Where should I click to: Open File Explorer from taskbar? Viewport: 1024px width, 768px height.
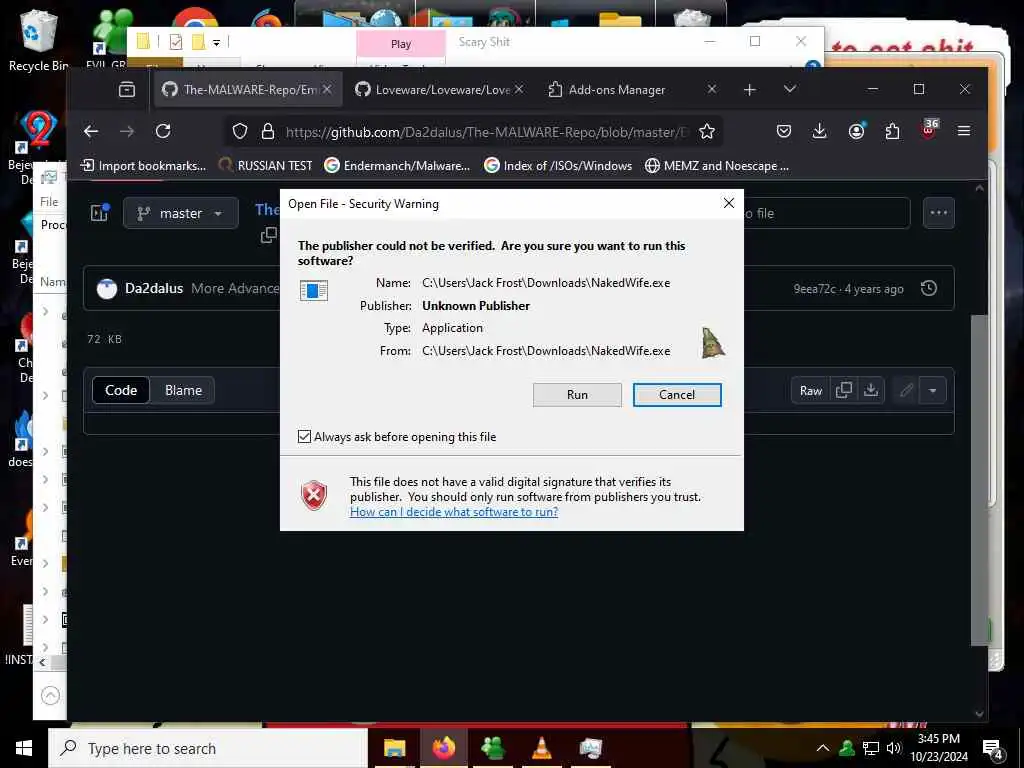tap(394, 748)
